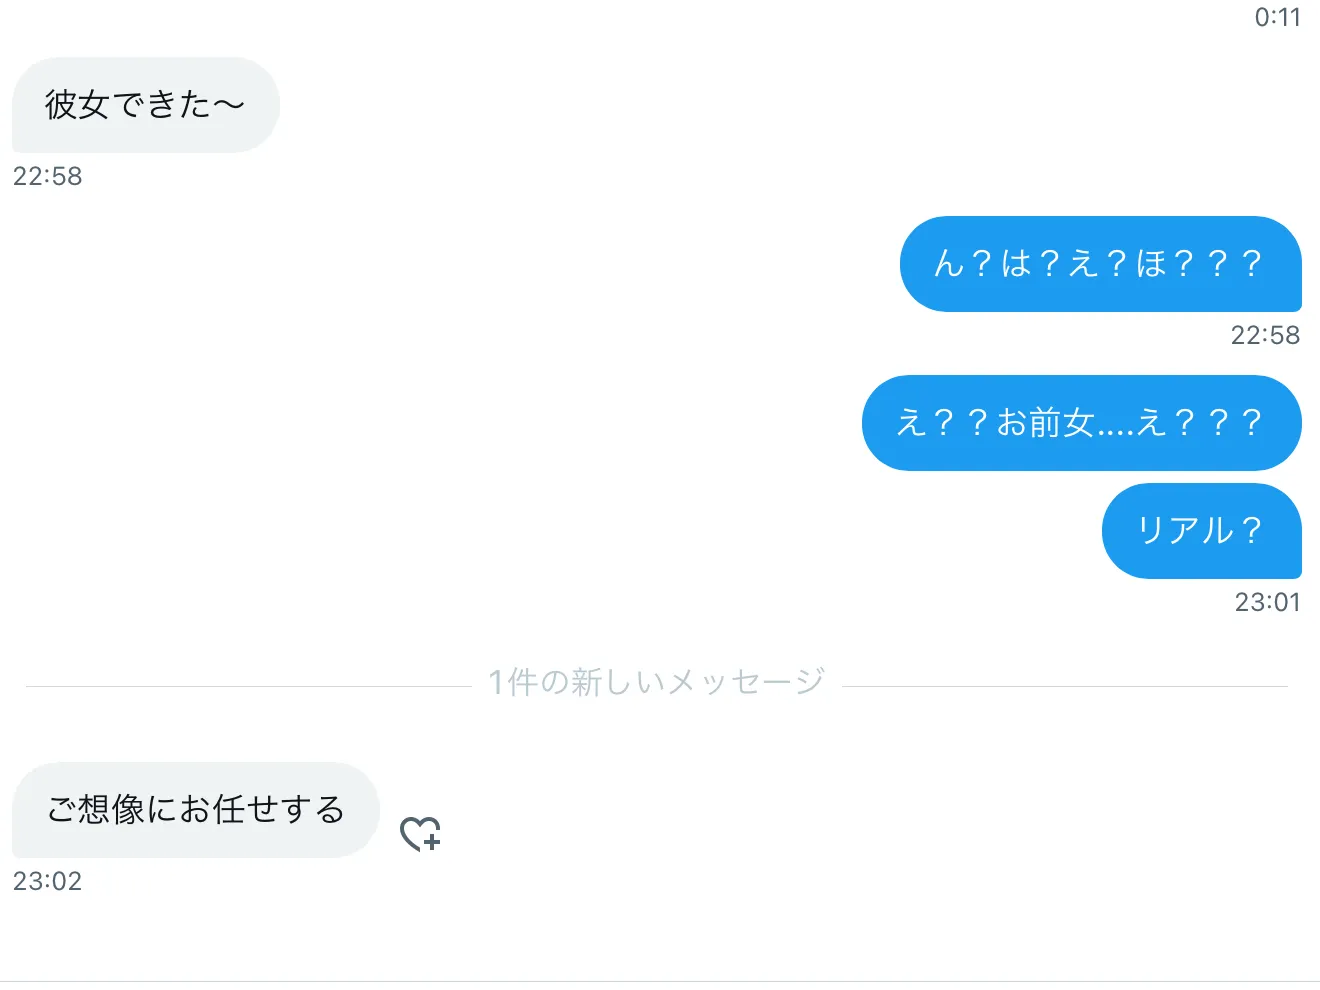Select the message bubble 彼女できた〜
This screenshot has width=1320, height=990.
click(x=146, y=105)
